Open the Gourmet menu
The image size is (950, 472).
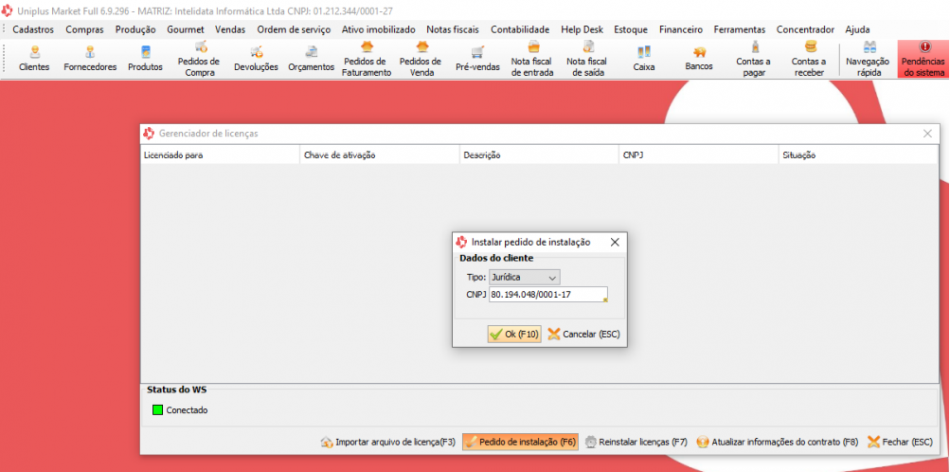(185, 29)
